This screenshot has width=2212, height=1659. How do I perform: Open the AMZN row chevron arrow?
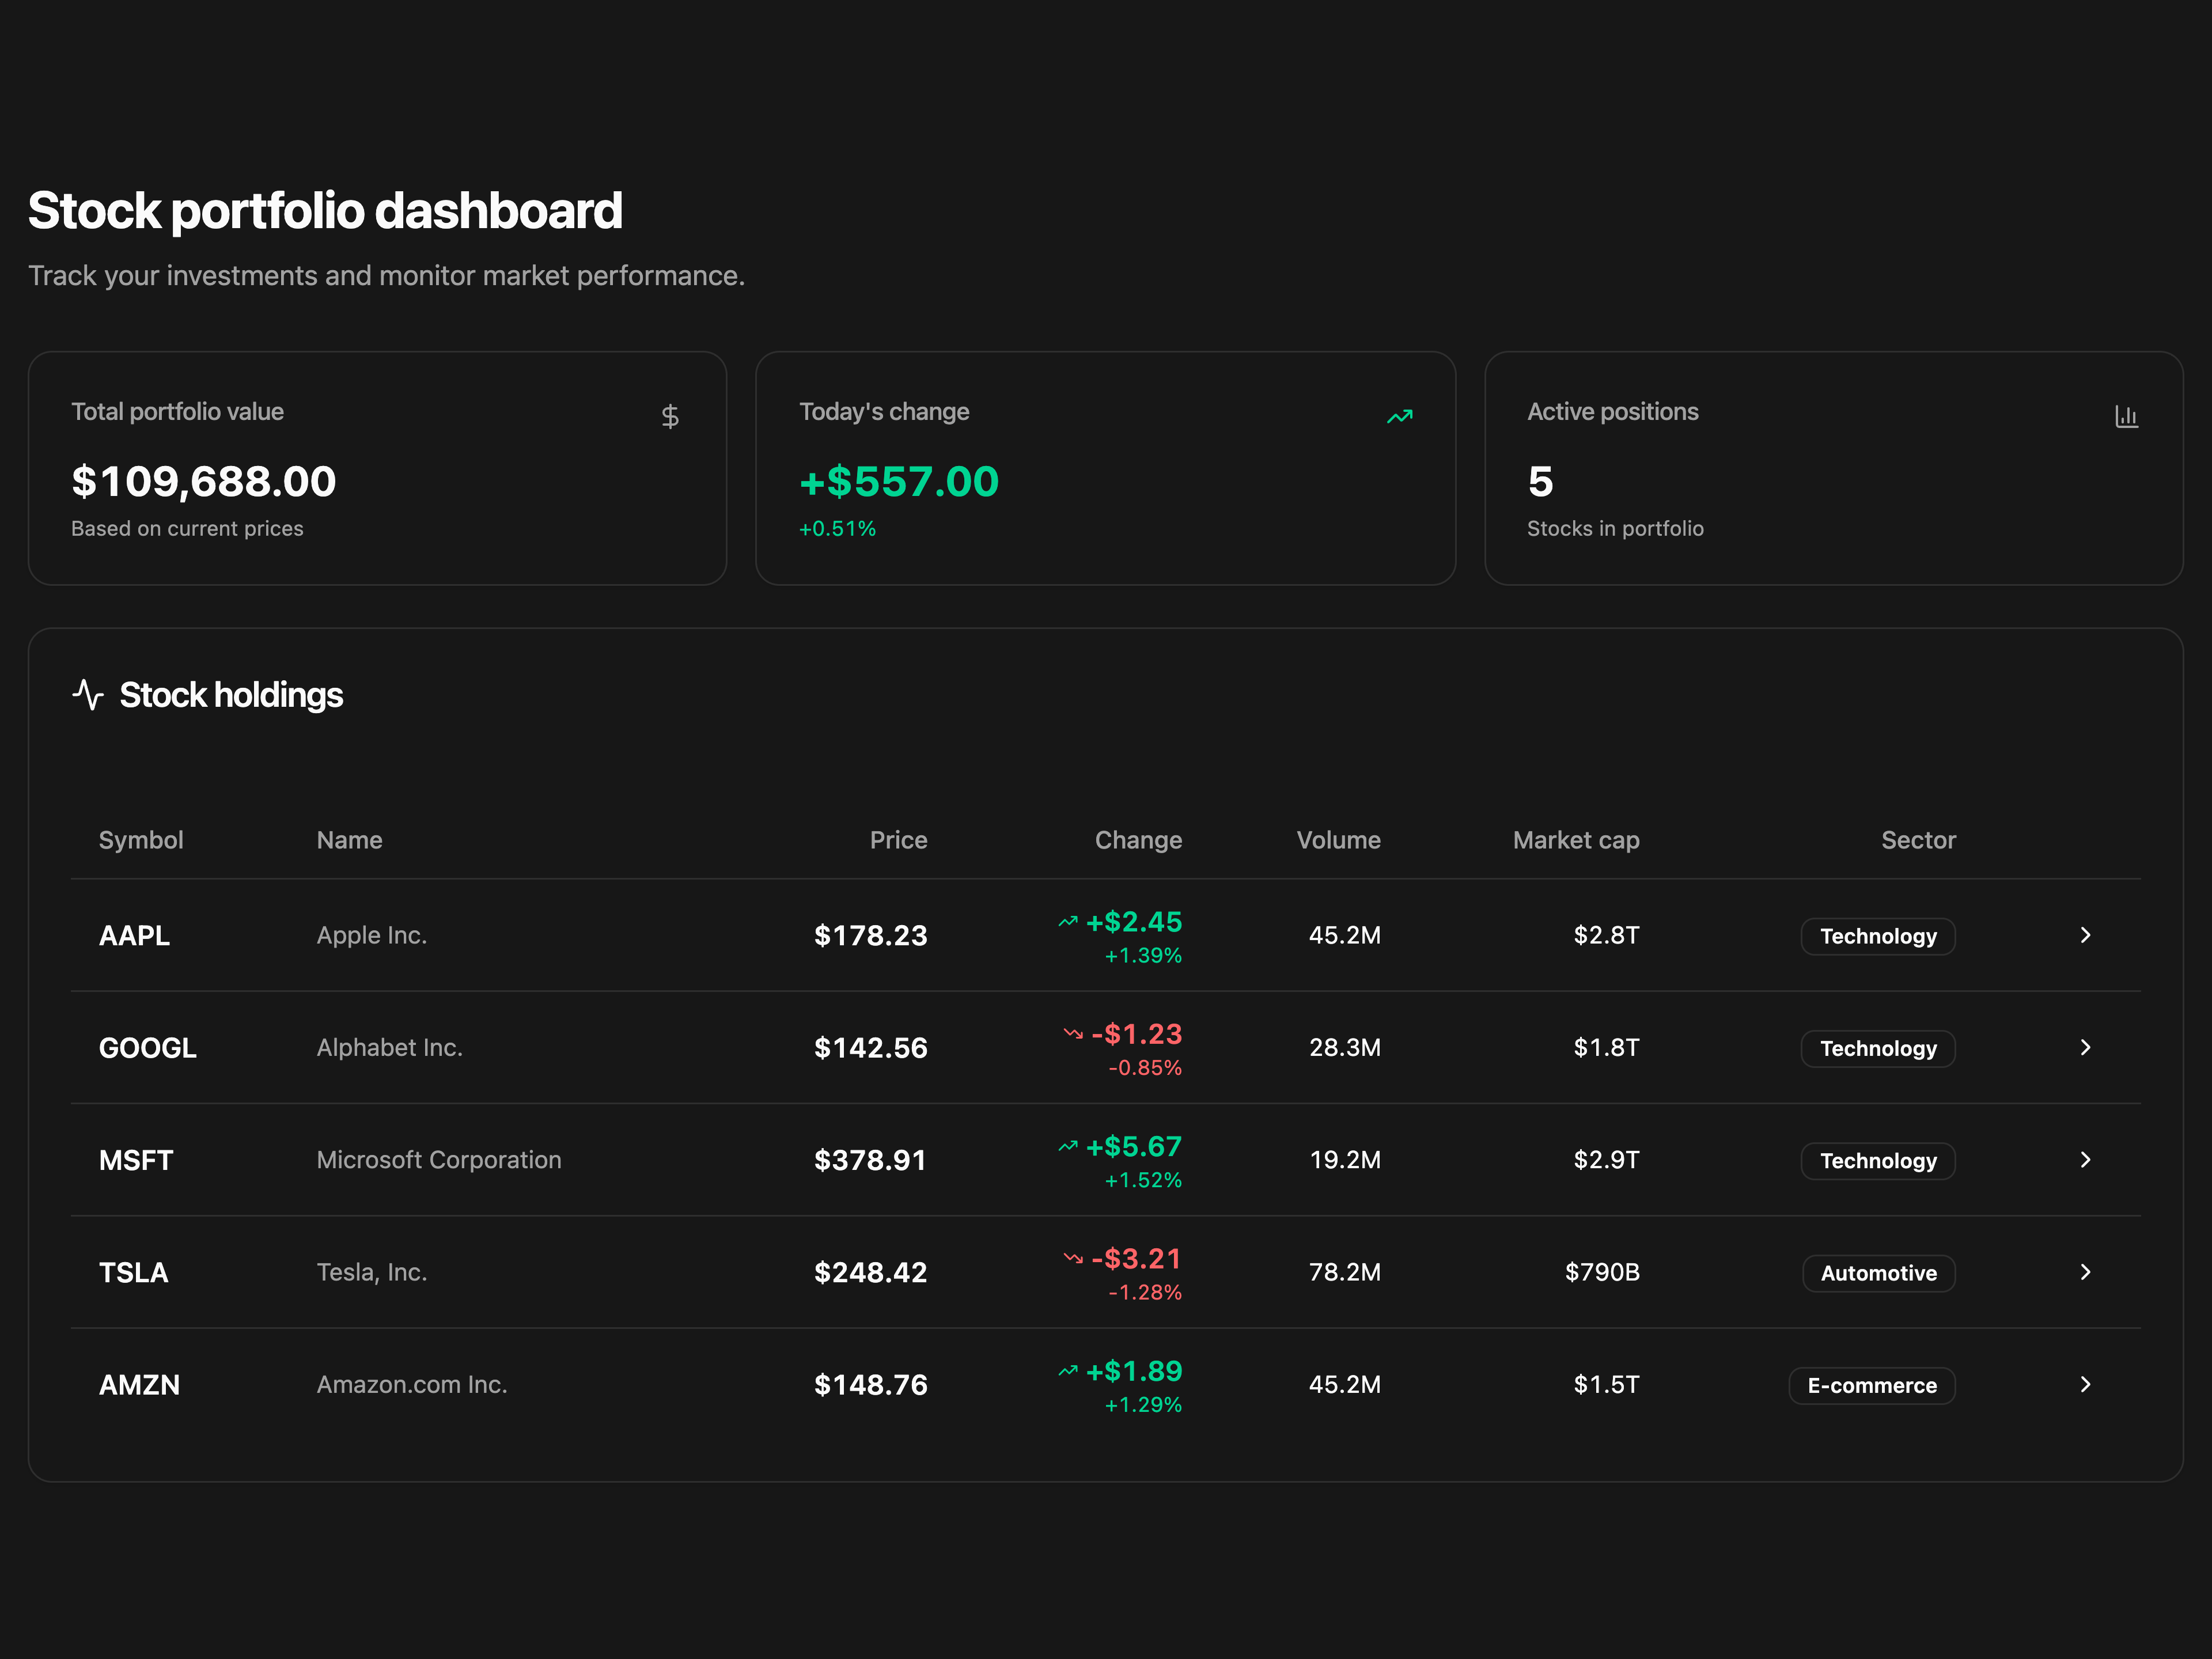(x=2085, y=1384)
